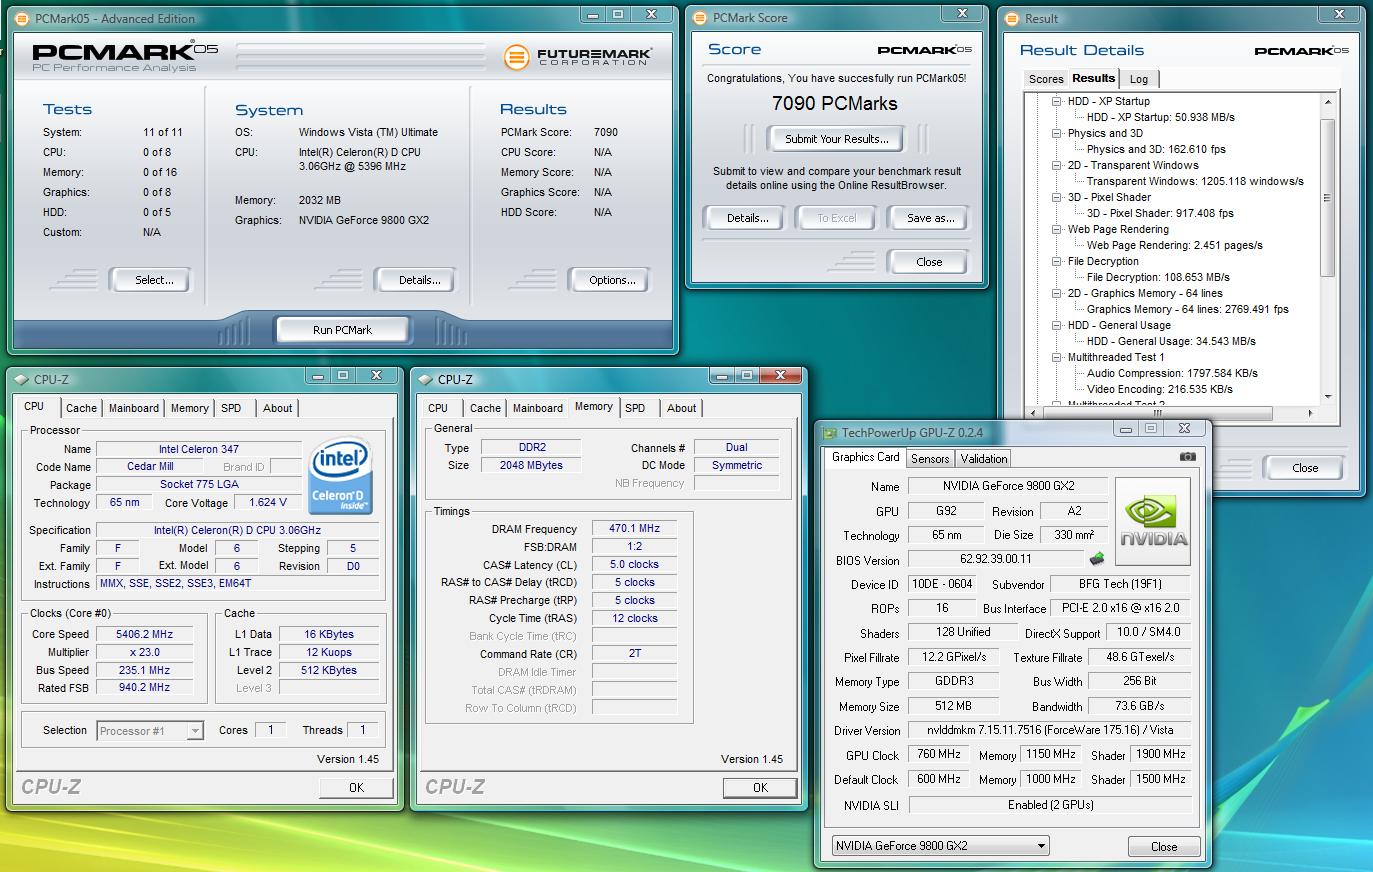This screenshot has width=1373, height=872.
Task: Click Close button in PCMark Score window
Action: pos(929,262)
